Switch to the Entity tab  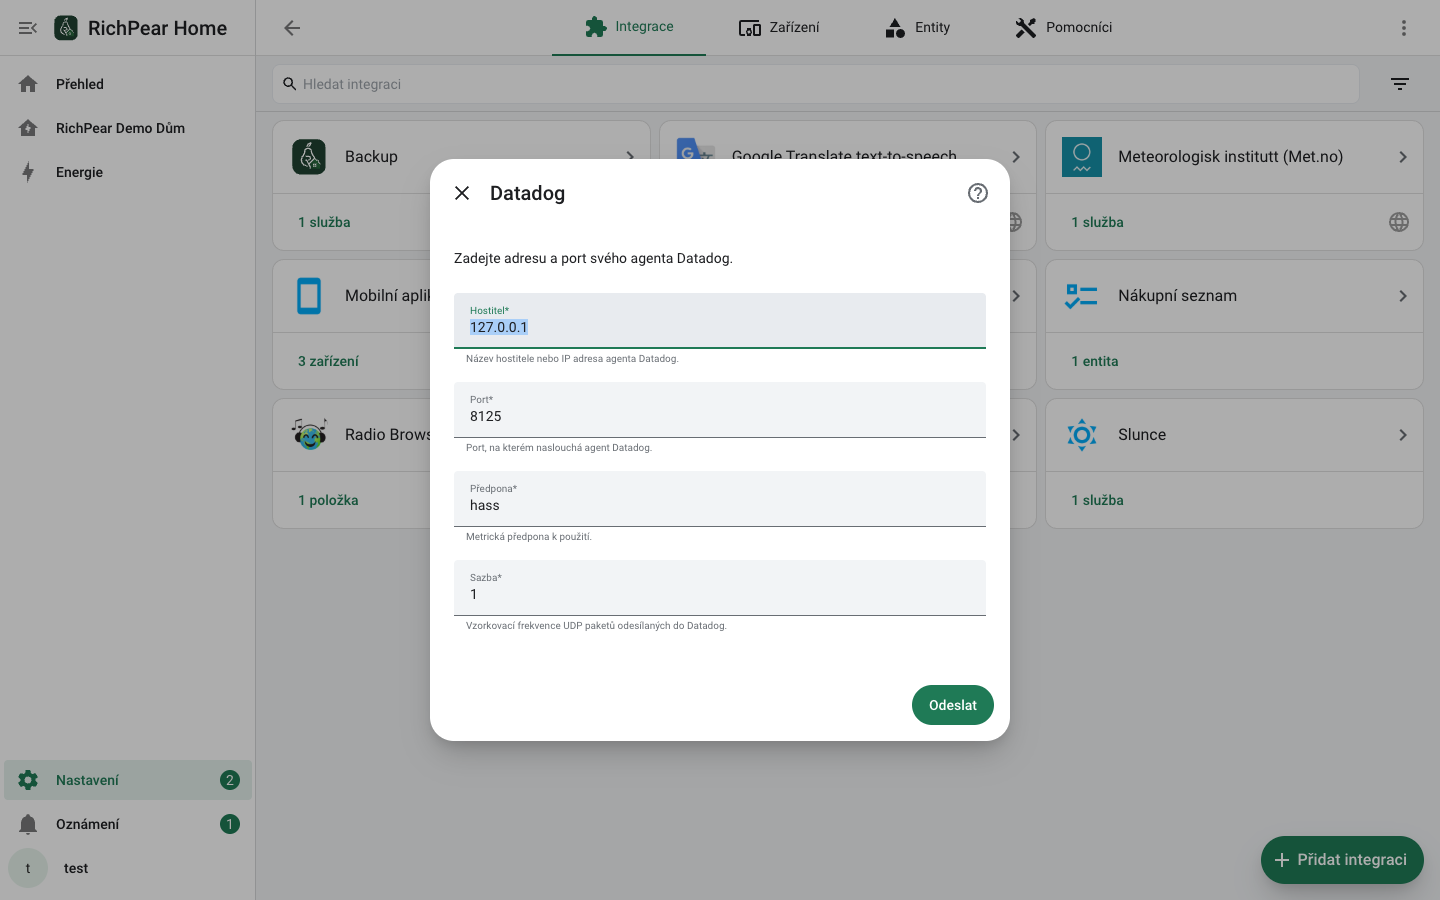pos(917,27)
